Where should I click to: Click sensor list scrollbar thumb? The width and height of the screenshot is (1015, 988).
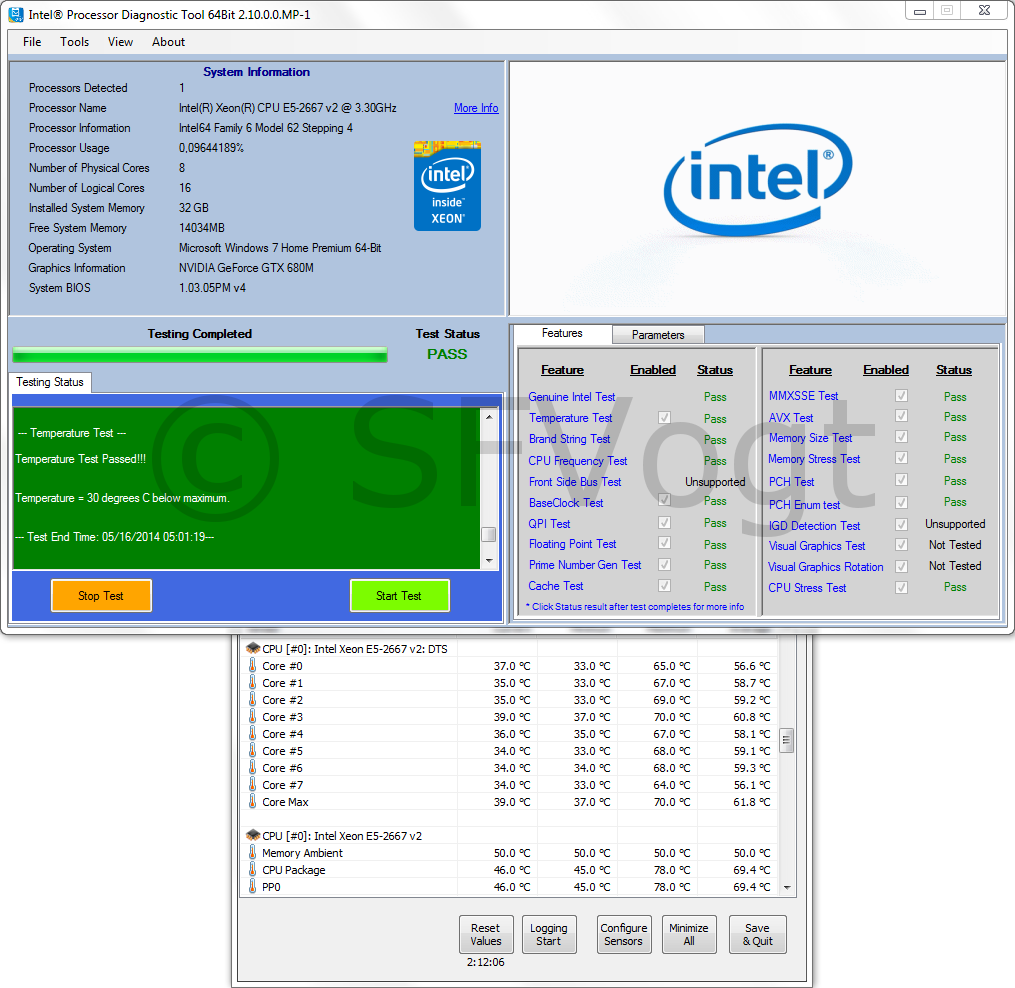(x=786, y=741)
